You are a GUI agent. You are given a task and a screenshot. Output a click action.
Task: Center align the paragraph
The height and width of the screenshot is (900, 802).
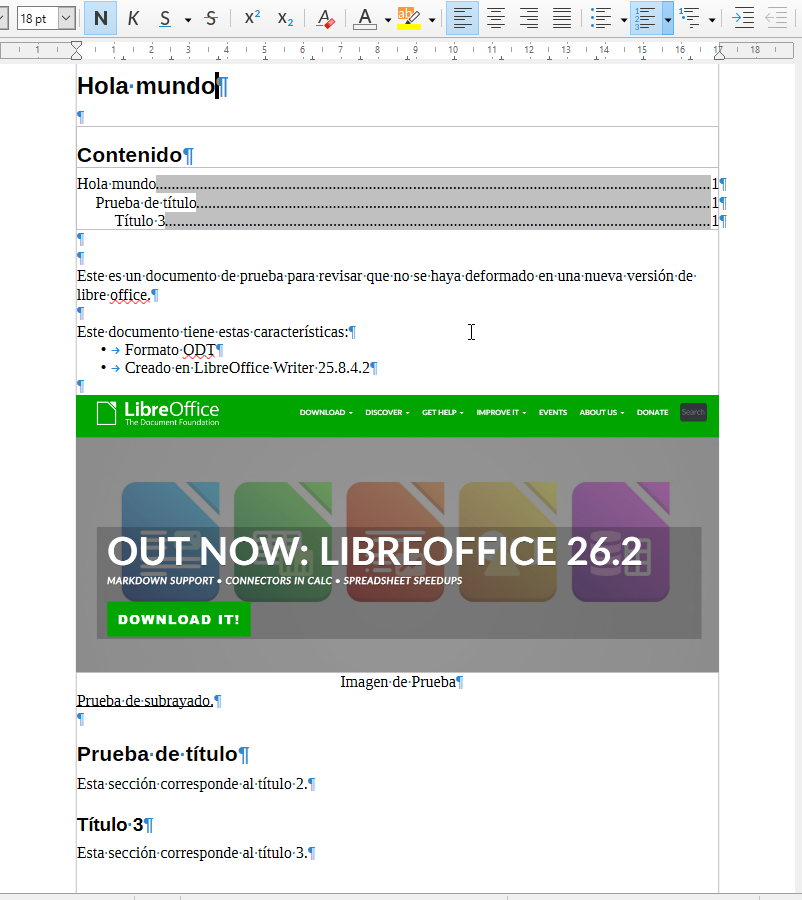(x=495, y=18)
